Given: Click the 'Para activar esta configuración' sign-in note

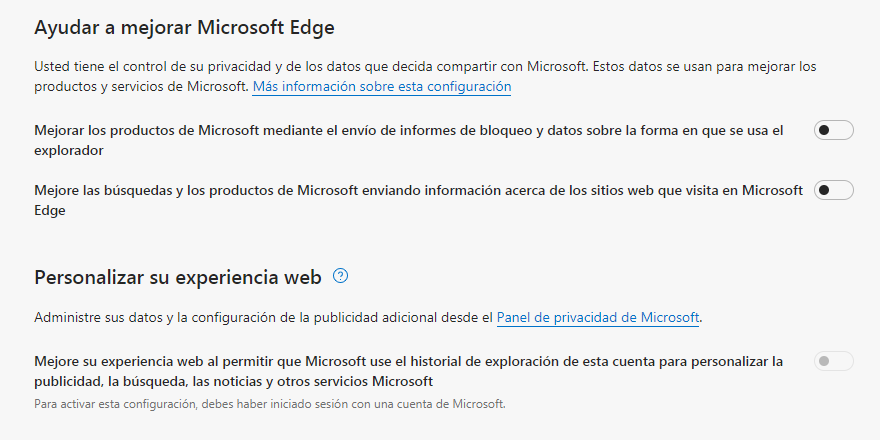Looking at the screenshot, I should pos(270,404).
